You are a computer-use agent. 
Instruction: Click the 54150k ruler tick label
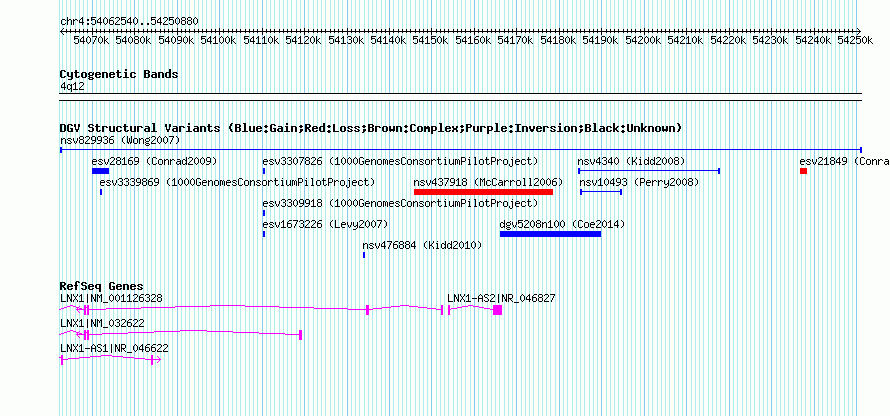[431, 40]
